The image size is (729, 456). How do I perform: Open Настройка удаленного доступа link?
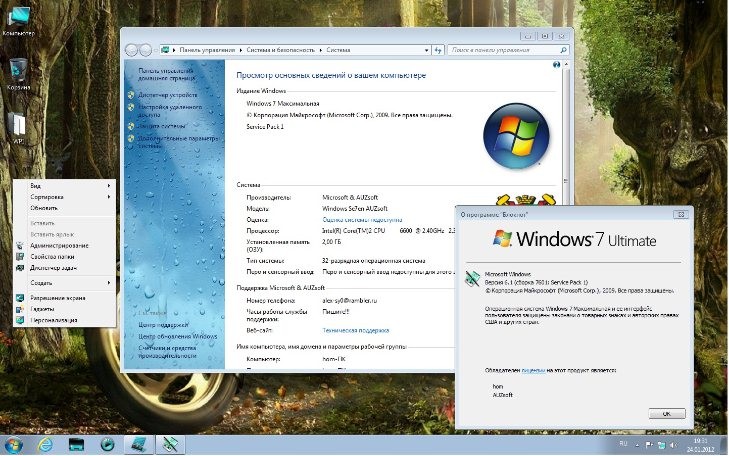(170, 111)
